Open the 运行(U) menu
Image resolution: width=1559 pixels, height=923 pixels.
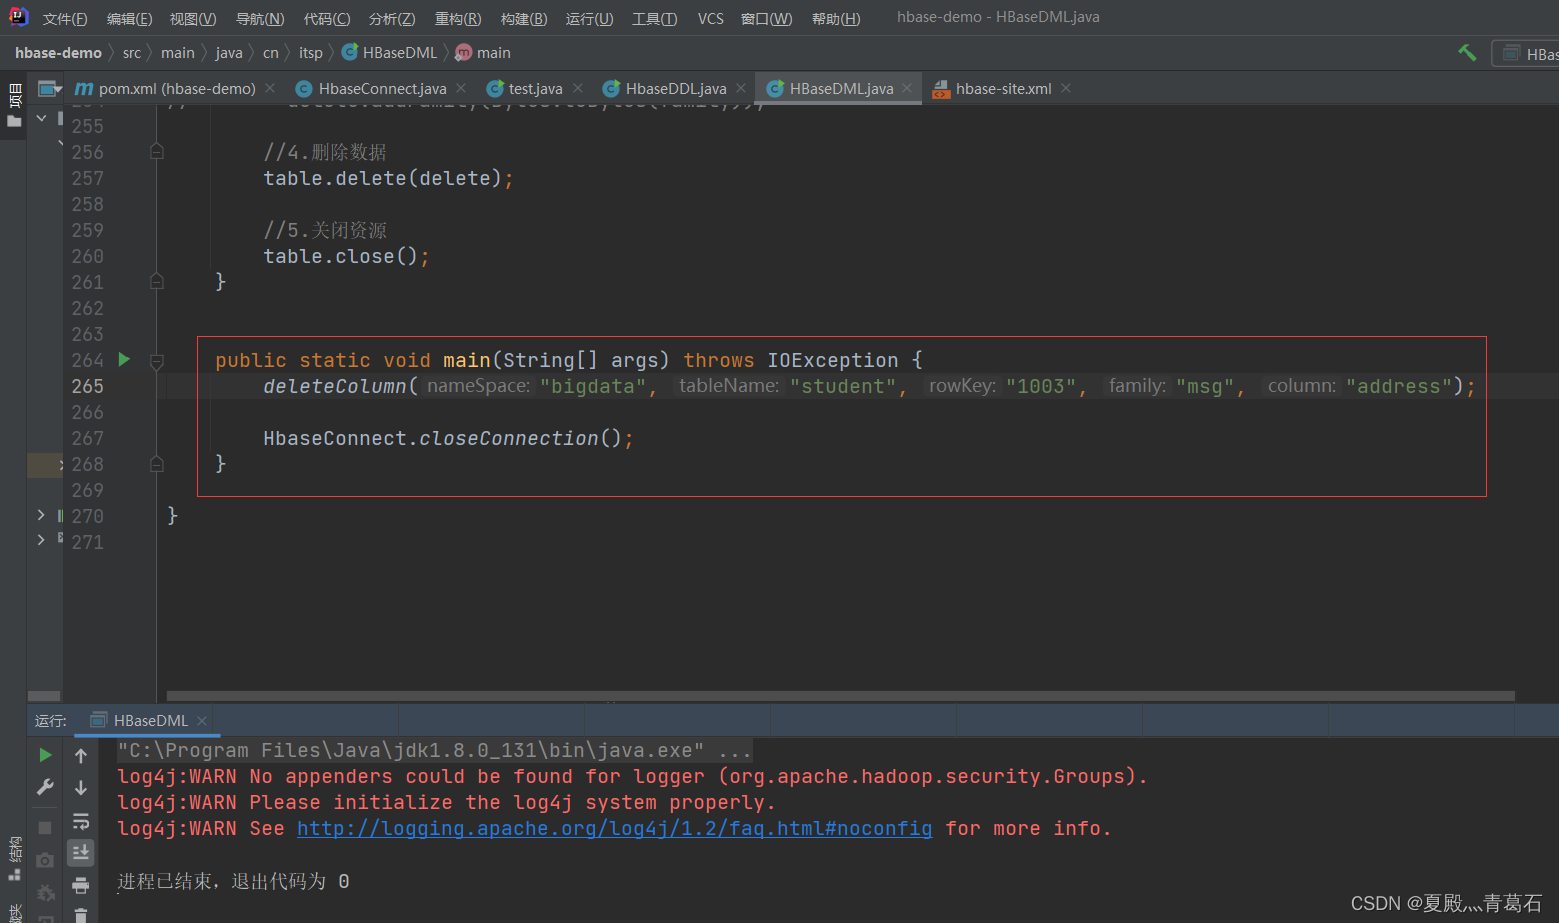(x=590, y=19)
